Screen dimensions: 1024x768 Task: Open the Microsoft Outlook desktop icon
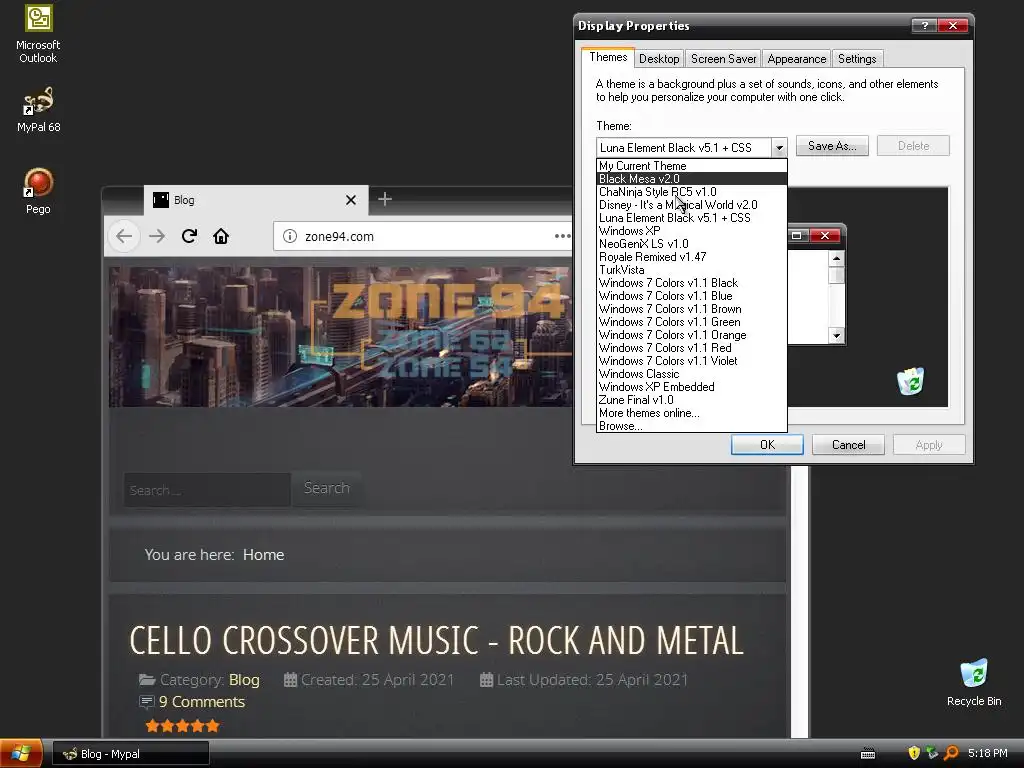(x=38, y=34)
